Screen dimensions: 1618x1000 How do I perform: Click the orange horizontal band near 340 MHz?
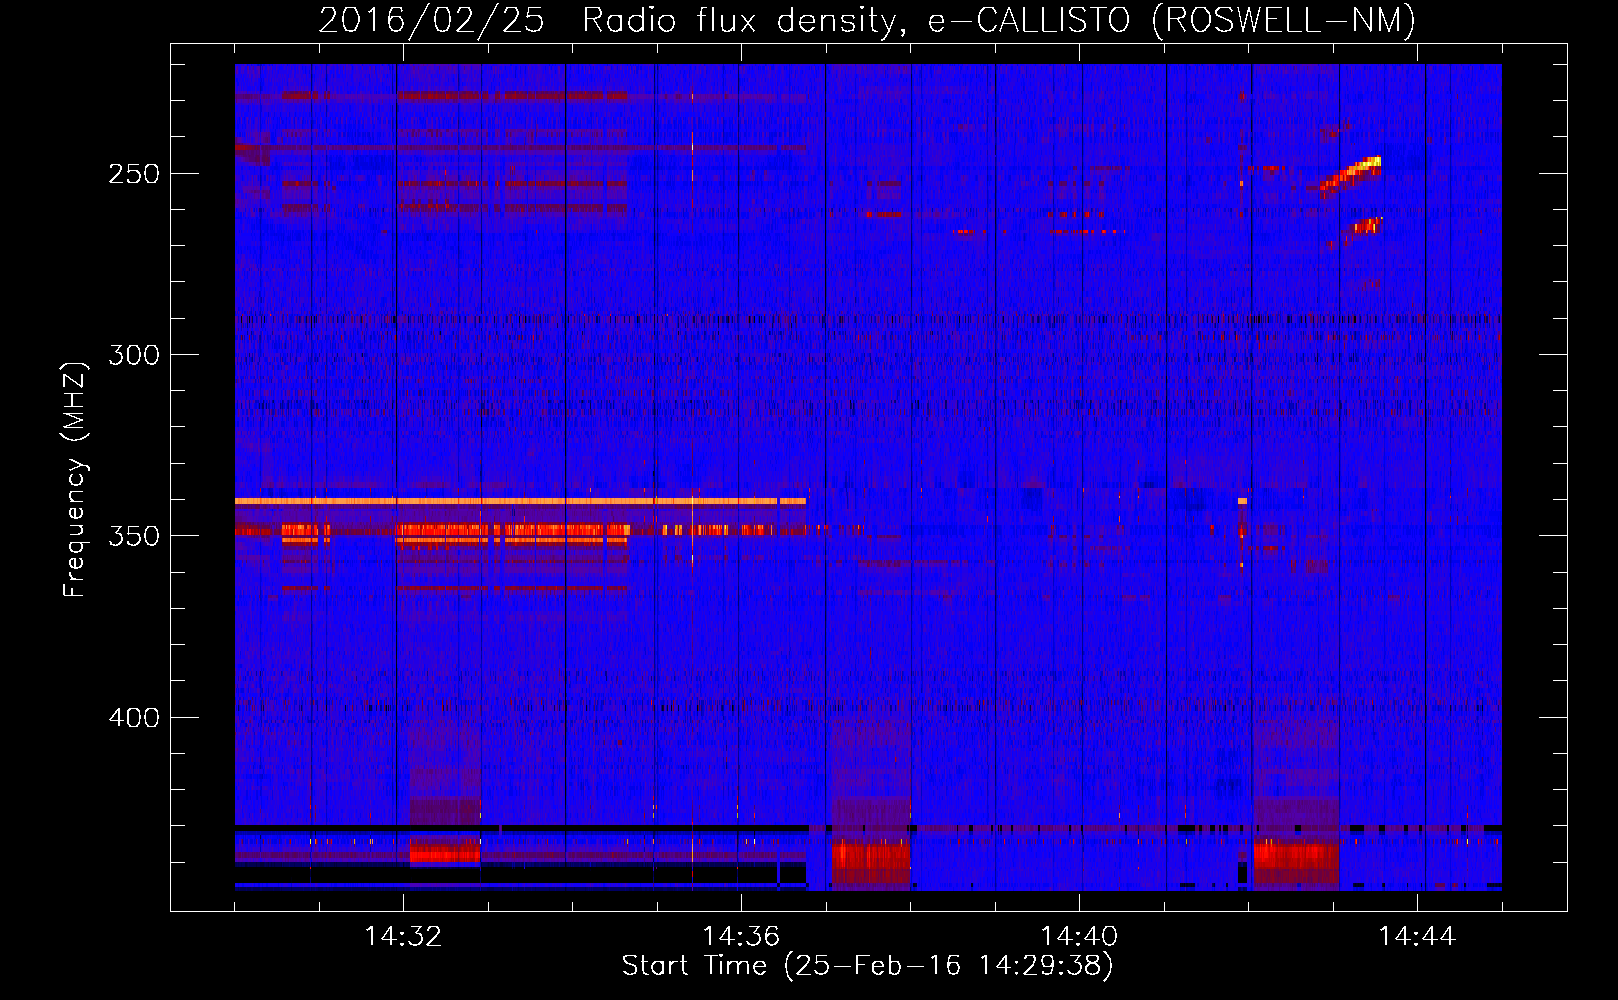click(520, 501)
